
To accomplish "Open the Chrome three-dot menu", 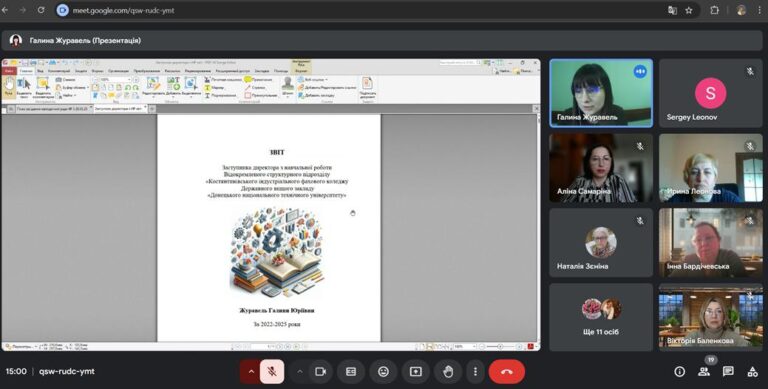I will pos(760,10).
